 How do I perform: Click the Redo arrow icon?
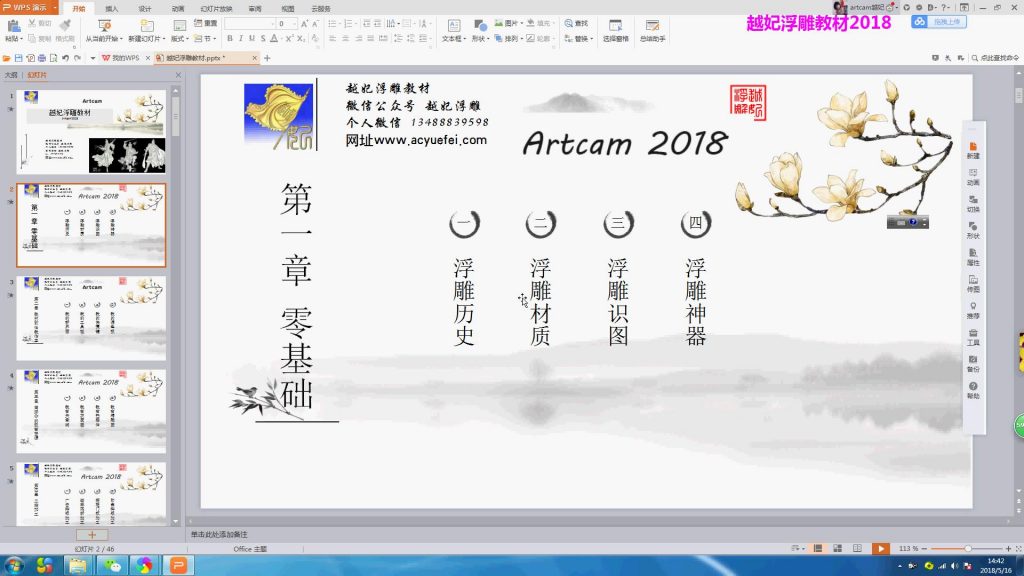point(77,58)
